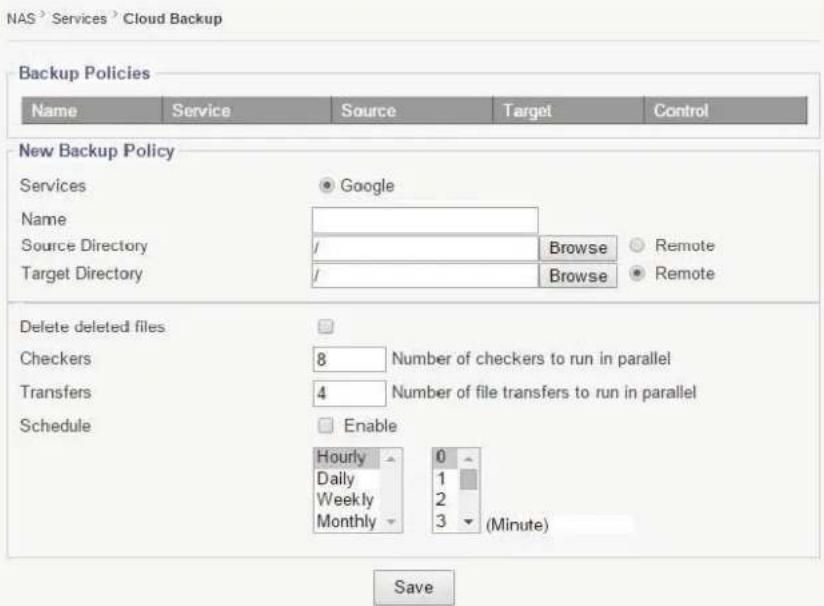The height and width of the screenshot is (606, 824).
Task: Click the "Number of file transfers to run in parallel" text
Action: point(544,393)
